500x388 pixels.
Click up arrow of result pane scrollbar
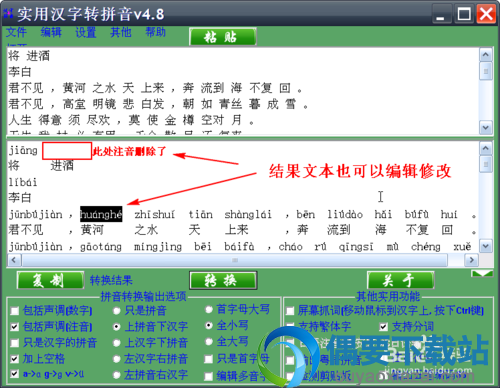point(486,148)
